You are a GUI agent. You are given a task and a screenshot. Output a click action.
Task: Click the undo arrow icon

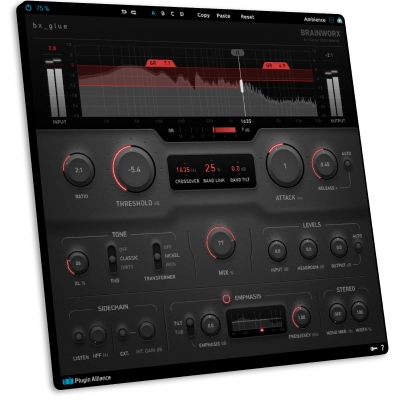click(x=124, y=12)
